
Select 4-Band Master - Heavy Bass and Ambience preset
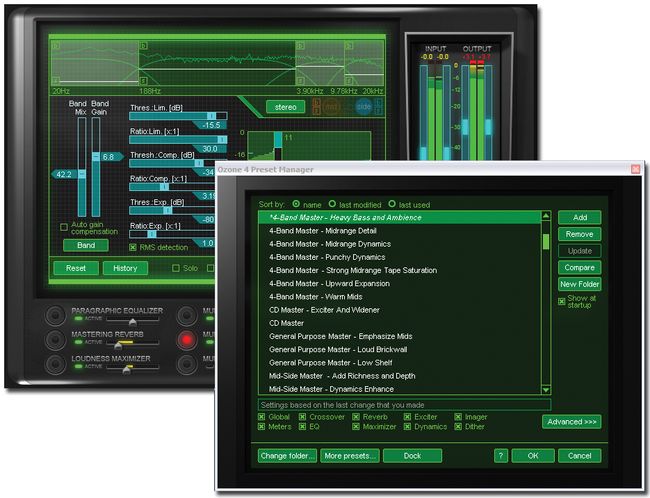click(x=400, y=217)
